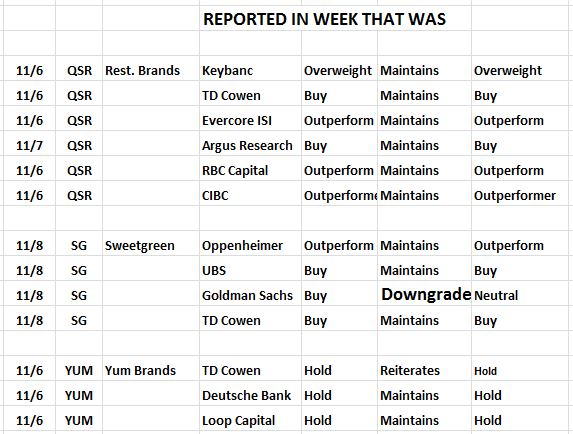This screenshot has width=573, height=434.
Task: Select the Outperformer rating cell
Action: coord(515,195)
